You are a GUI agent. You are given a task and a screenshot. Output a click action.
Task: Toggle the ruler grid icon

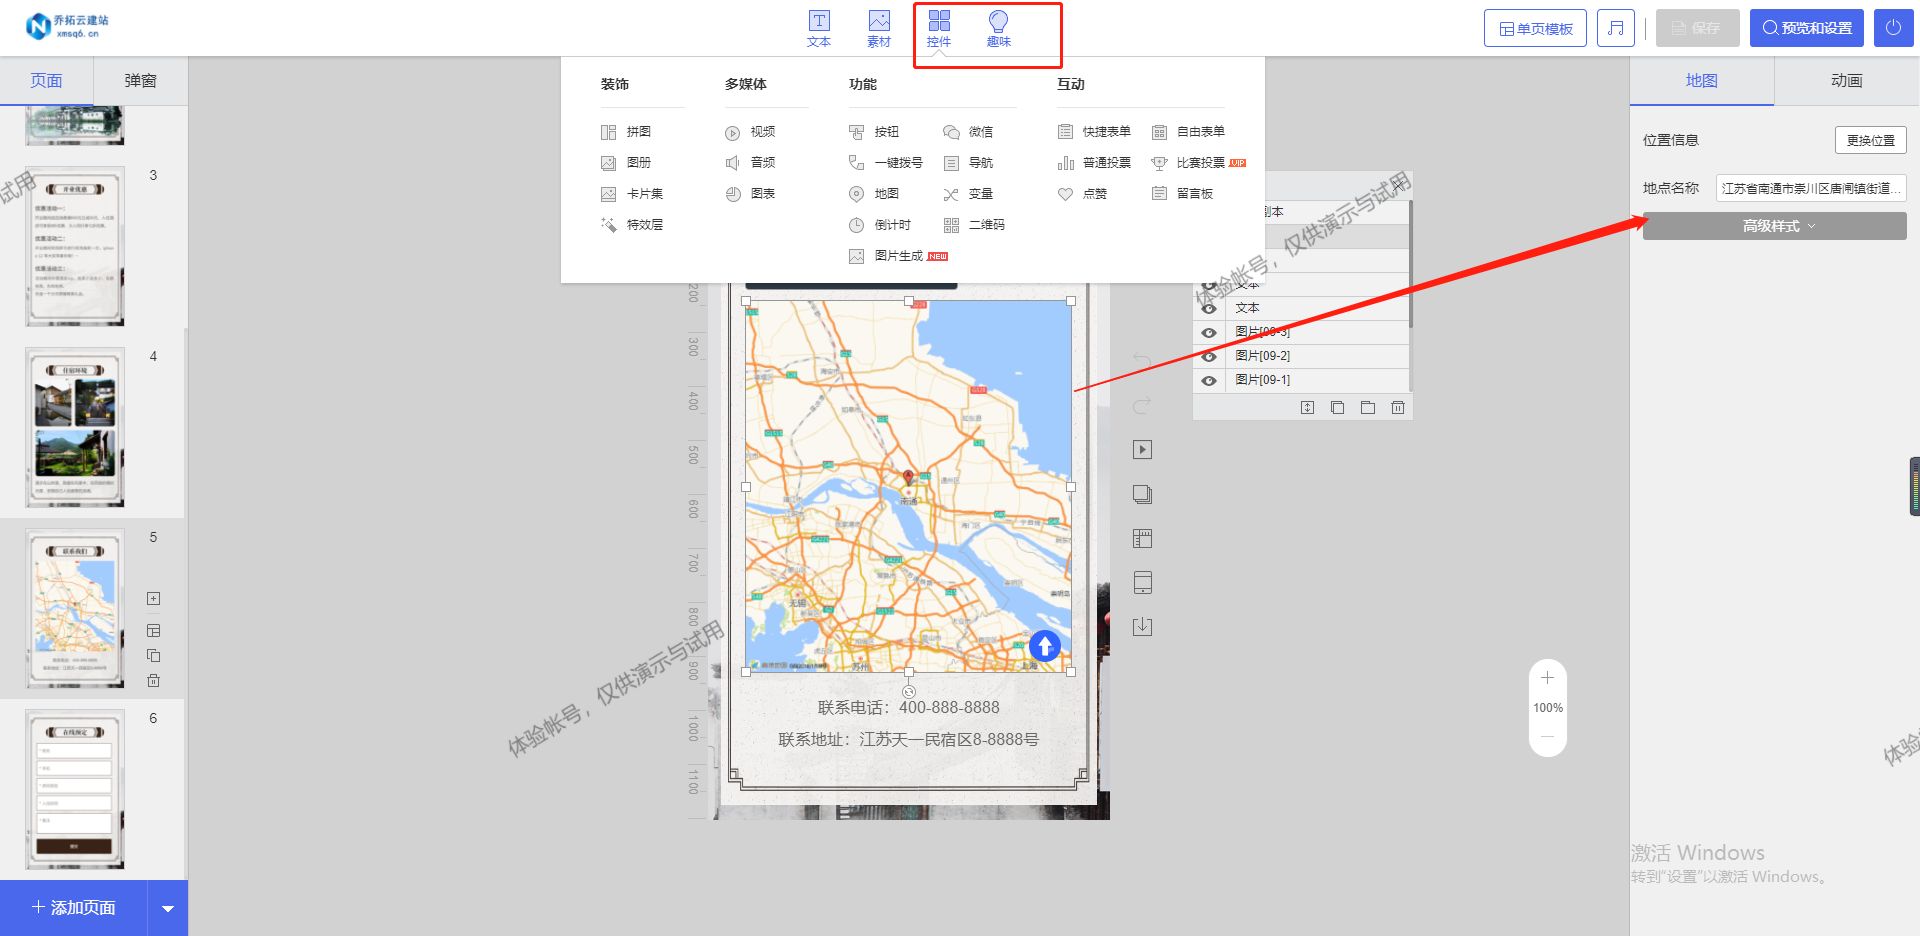(1142, 539)
